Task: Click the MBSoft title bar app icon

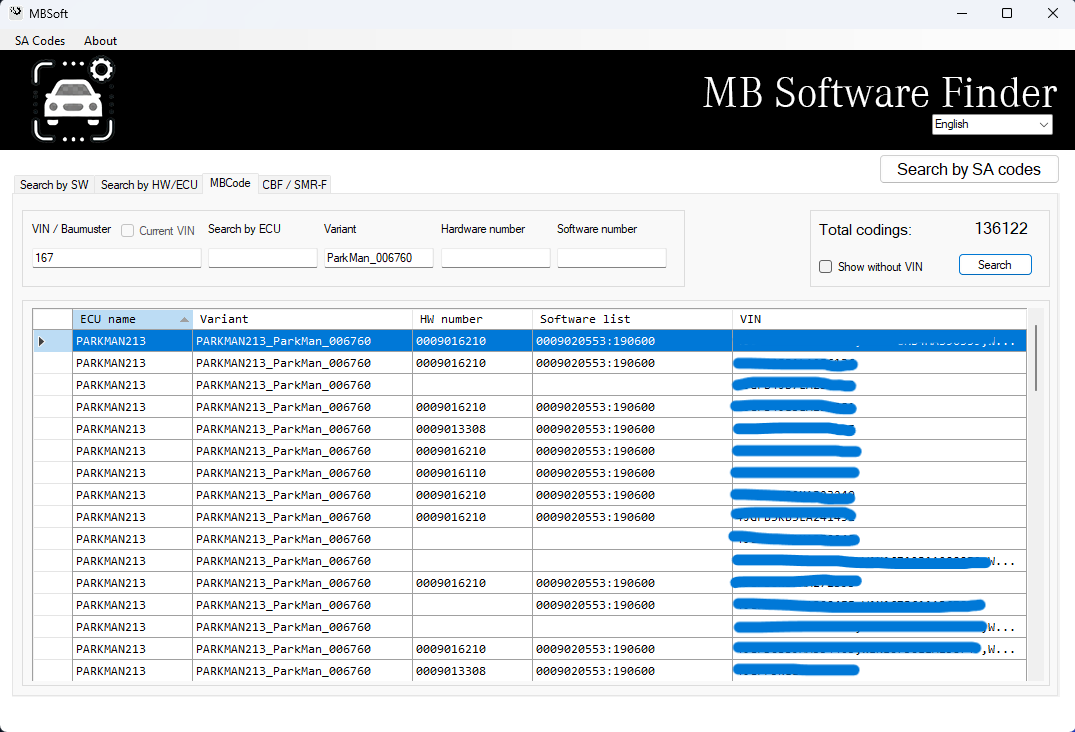Action: pos(16,13)
